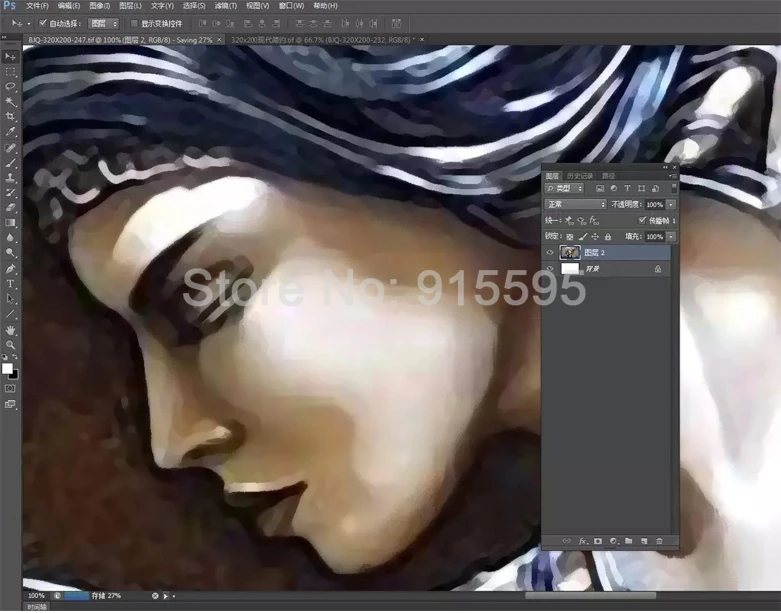
Task: Lock image pixels brush icon
Action: pyautogui.click(x=583, y=237)
